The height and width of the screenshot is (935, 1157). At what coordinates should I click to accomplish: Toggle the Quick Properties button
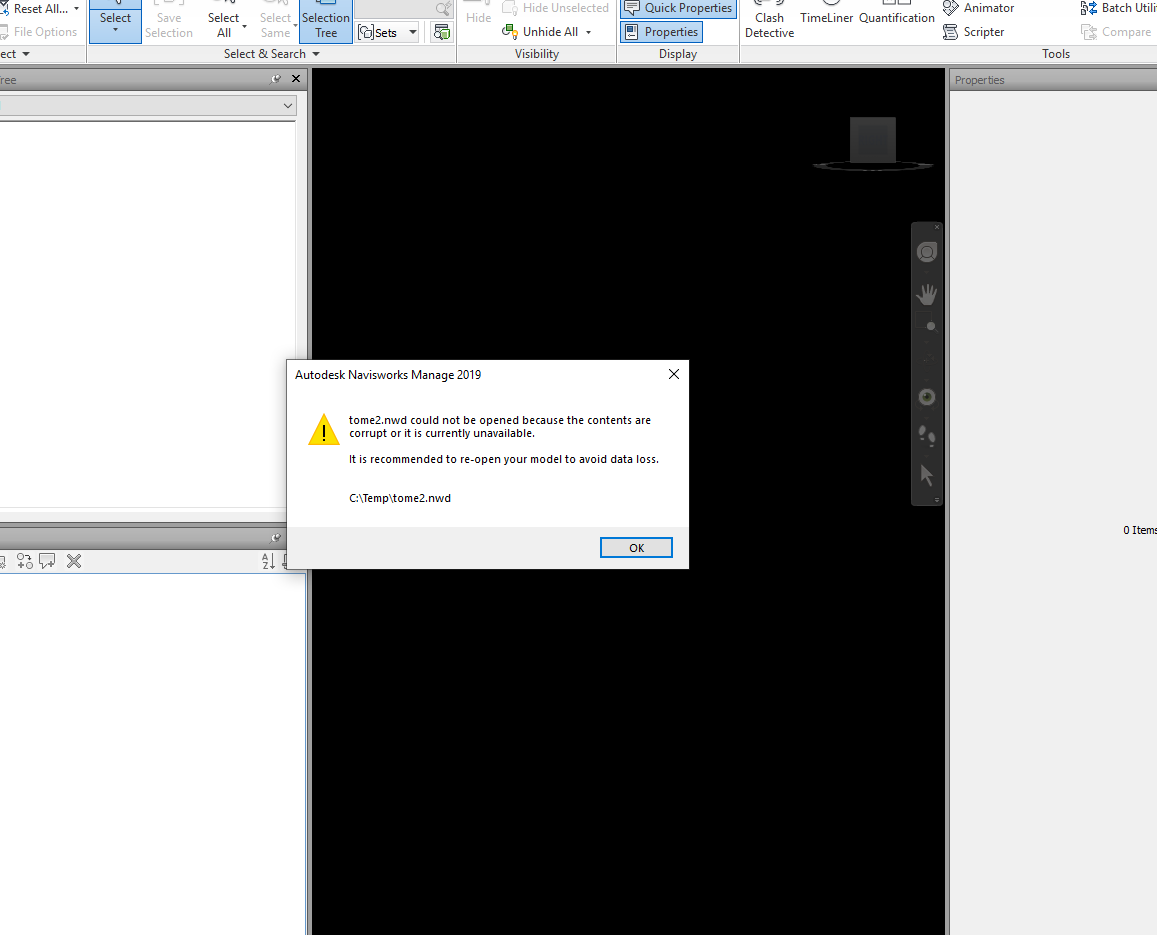tap(678, 8)
